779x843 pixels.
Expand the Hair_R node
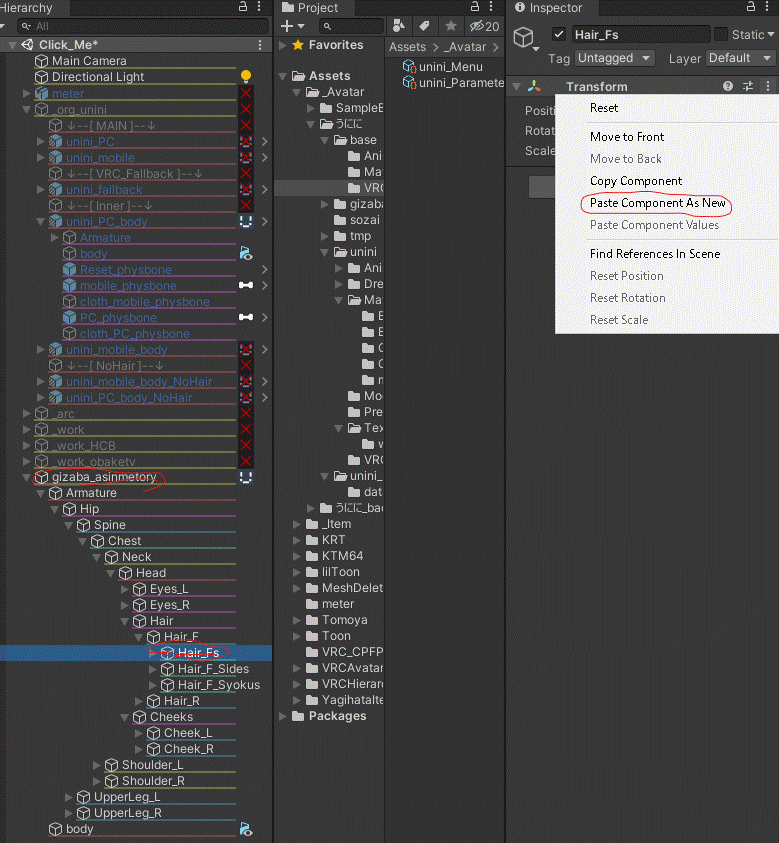click(139, 701)
